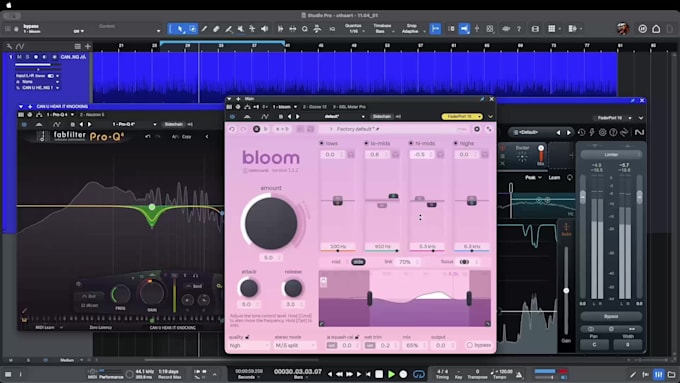Viewport: 680px width, 383px height.
Task: Click the attack knob in bloom
Action: click(249, 288)
